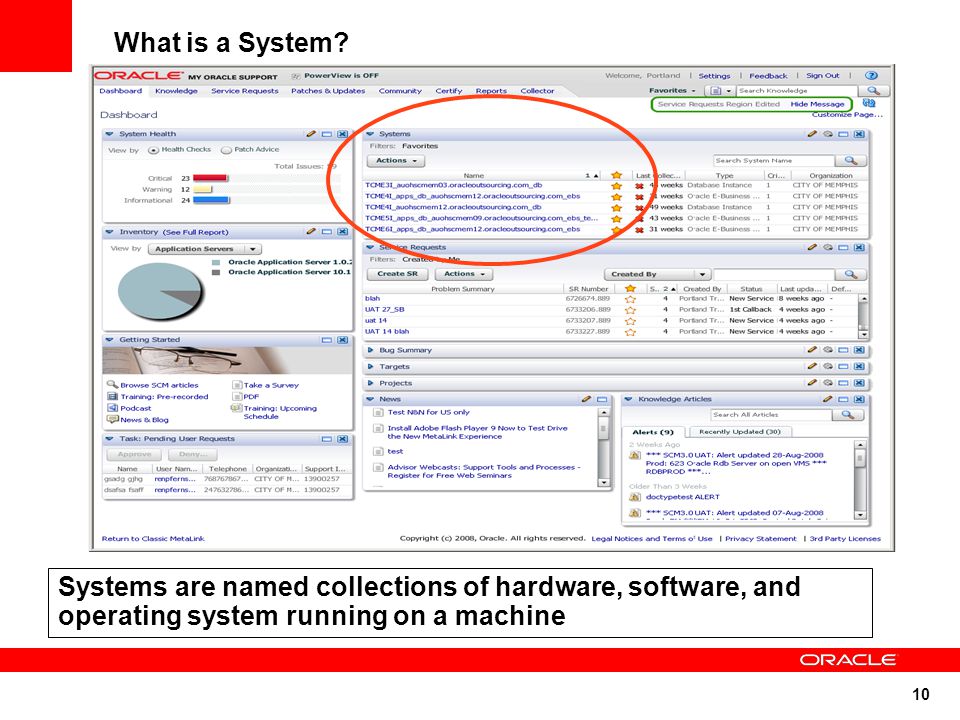This screenshot has width=960, height=720.
Task: Click the News scrollbar down arrow
Action: [x=604, y=482]
